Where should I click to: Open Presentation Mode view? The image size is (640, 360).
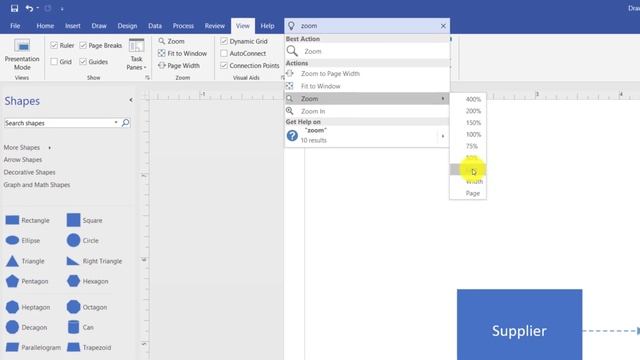pos(22,54)
